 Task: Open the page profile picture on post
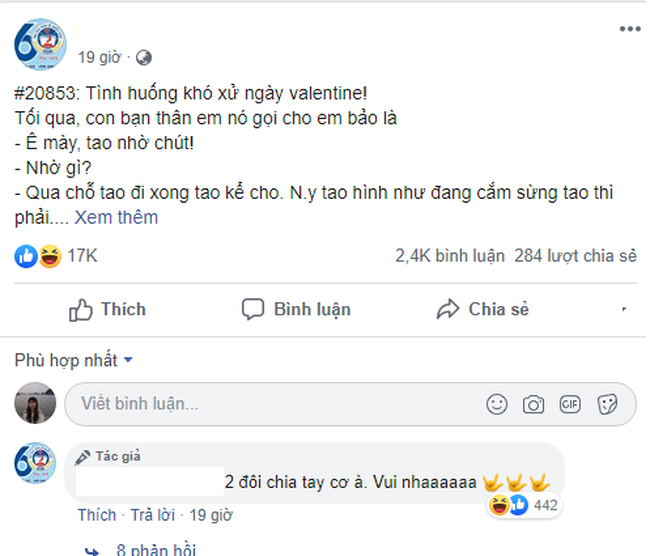tap(40, 45)
